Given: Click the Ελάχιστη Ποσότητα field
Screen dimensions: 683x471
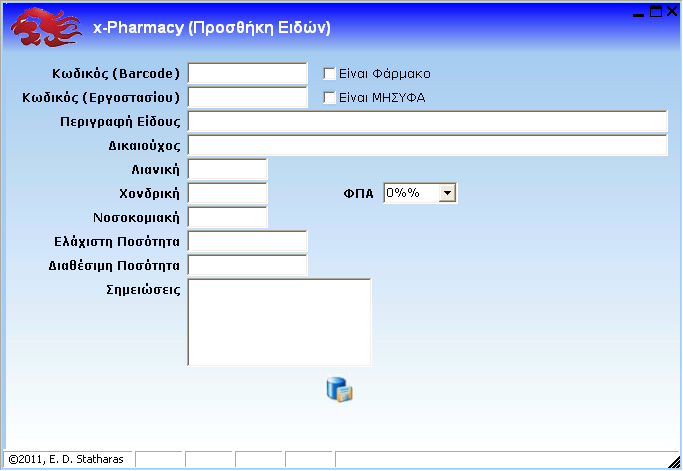Looking at the screenshot, I should pyautogui.click(x=247, y=241).
